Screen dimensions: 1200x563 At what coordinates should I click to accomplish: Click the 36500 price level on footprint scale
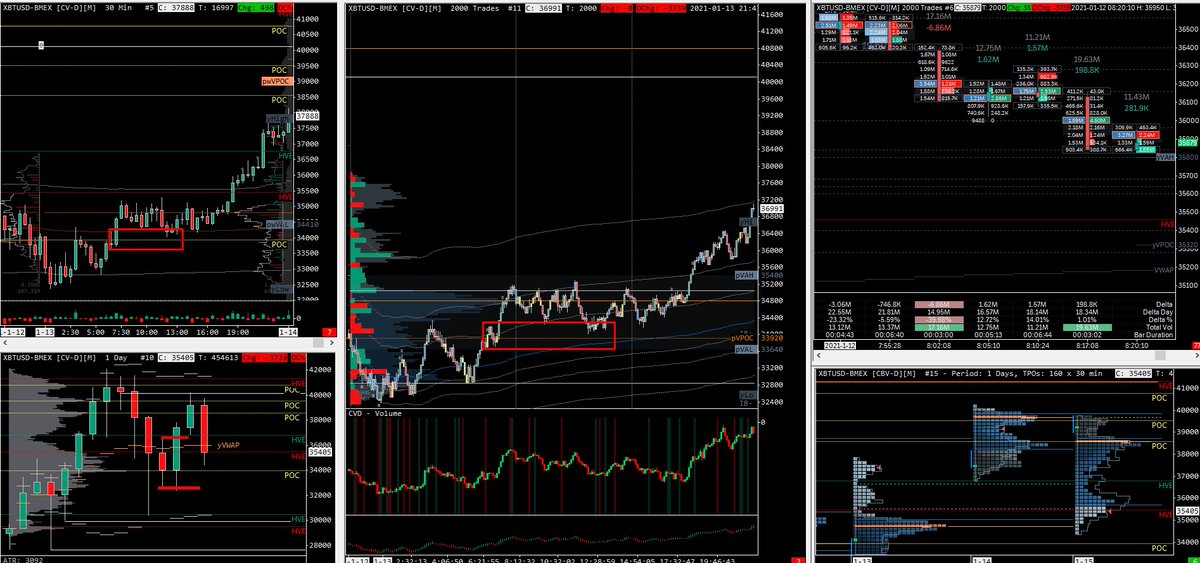click(x=1186, y=29)
